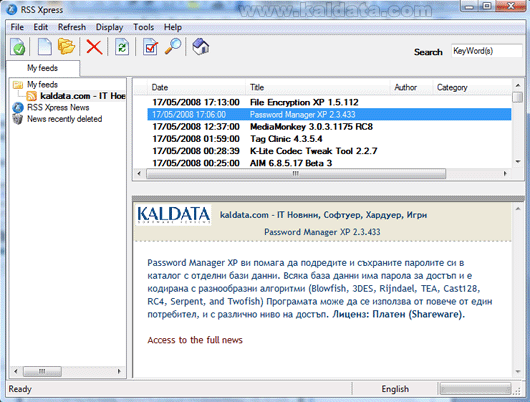
Task: Switch to the My feeds tab
Action: tap(43, 68)
